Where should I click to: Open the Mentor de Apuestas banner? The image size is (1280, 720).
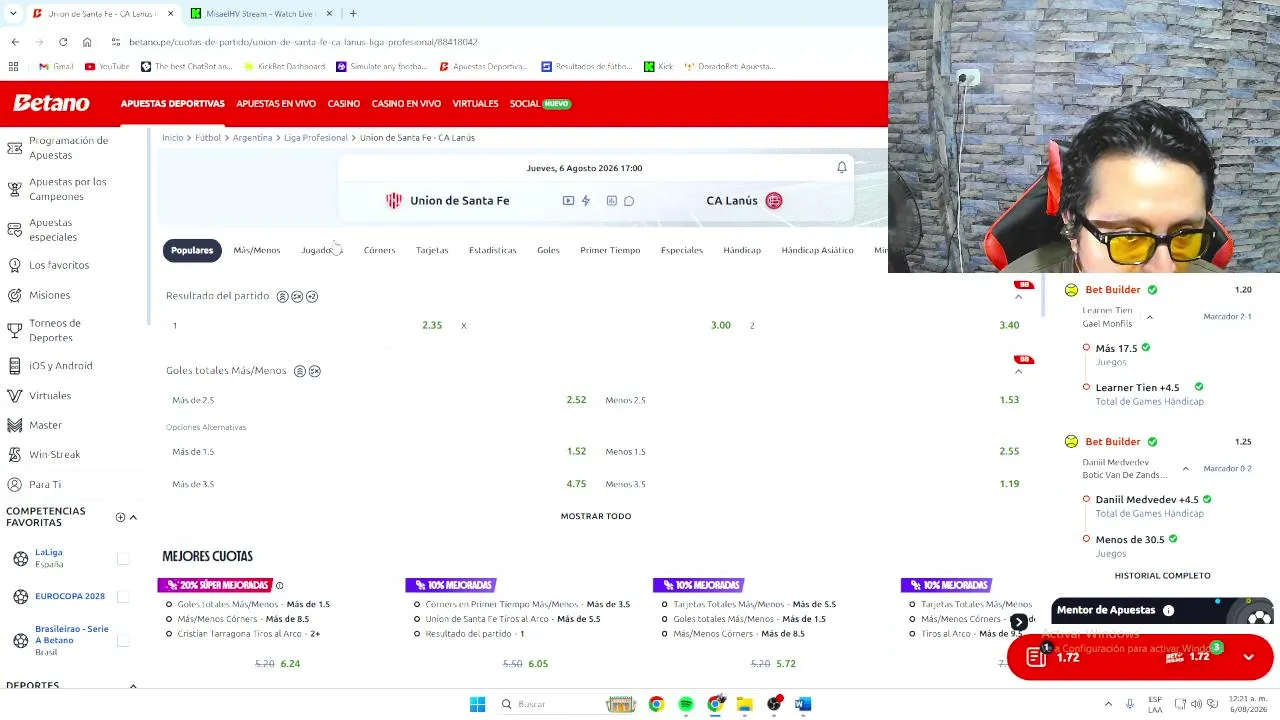tap(1160, 610)
